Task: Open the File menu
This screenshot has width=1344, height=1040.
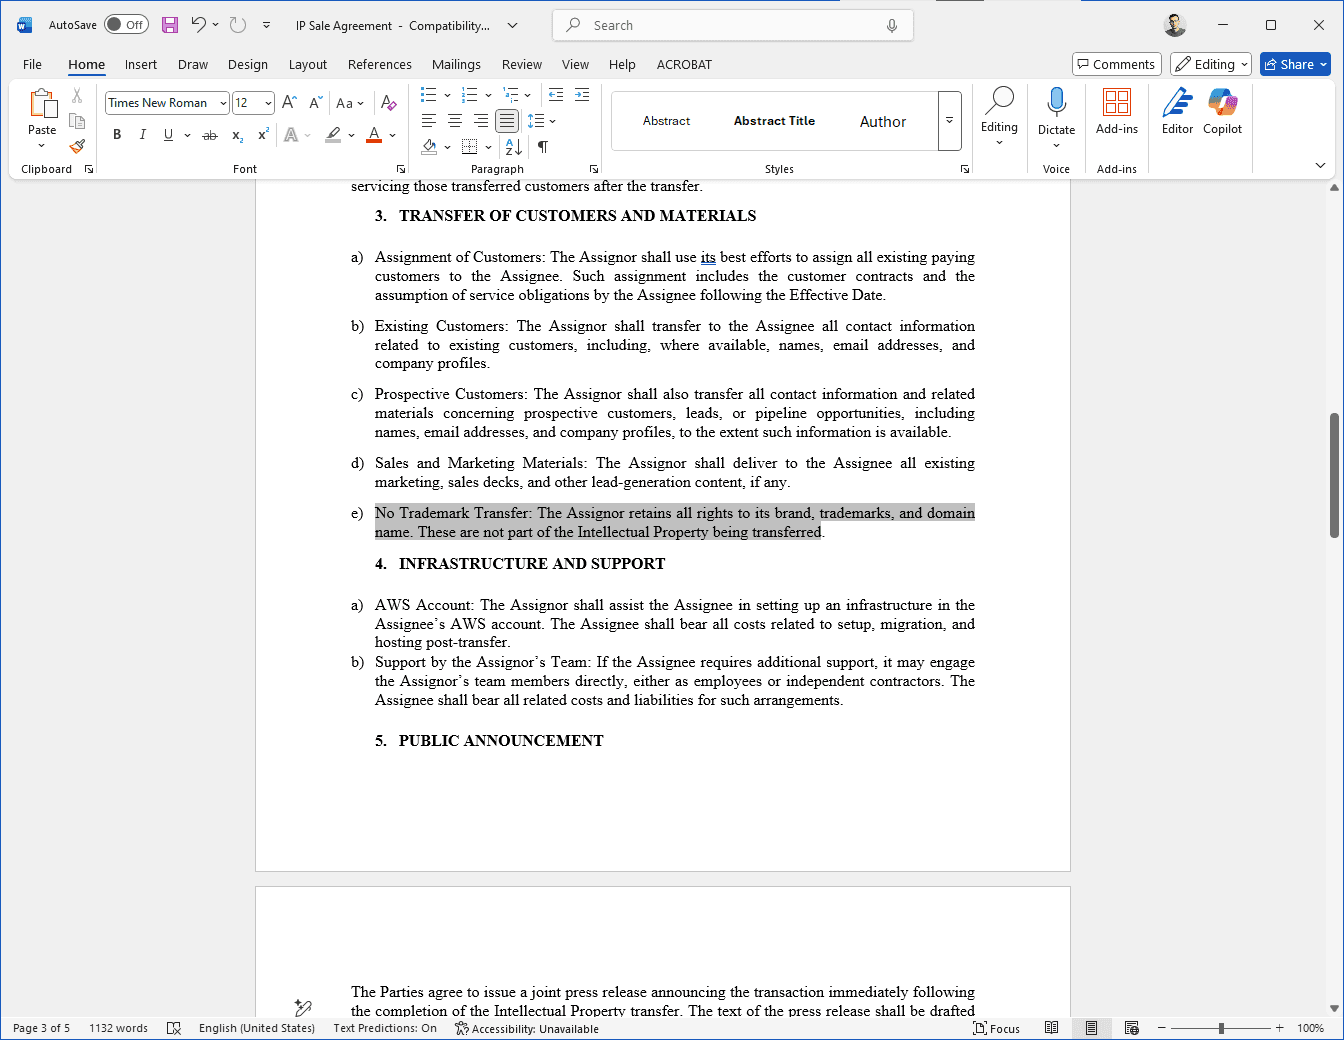Action: [32, 64]
